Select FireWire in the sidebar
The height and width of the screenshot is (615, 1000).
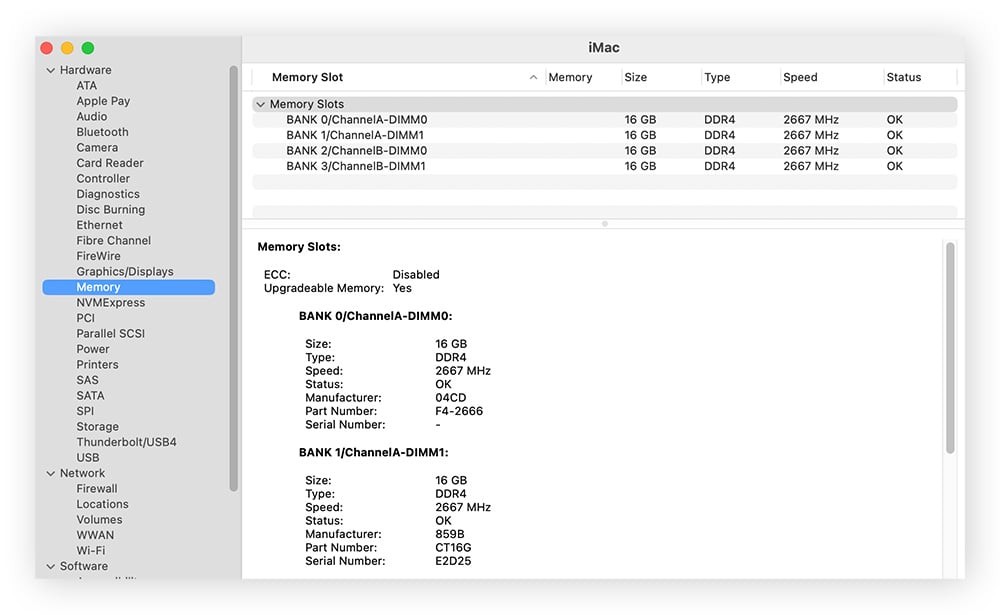pos(98,256)
